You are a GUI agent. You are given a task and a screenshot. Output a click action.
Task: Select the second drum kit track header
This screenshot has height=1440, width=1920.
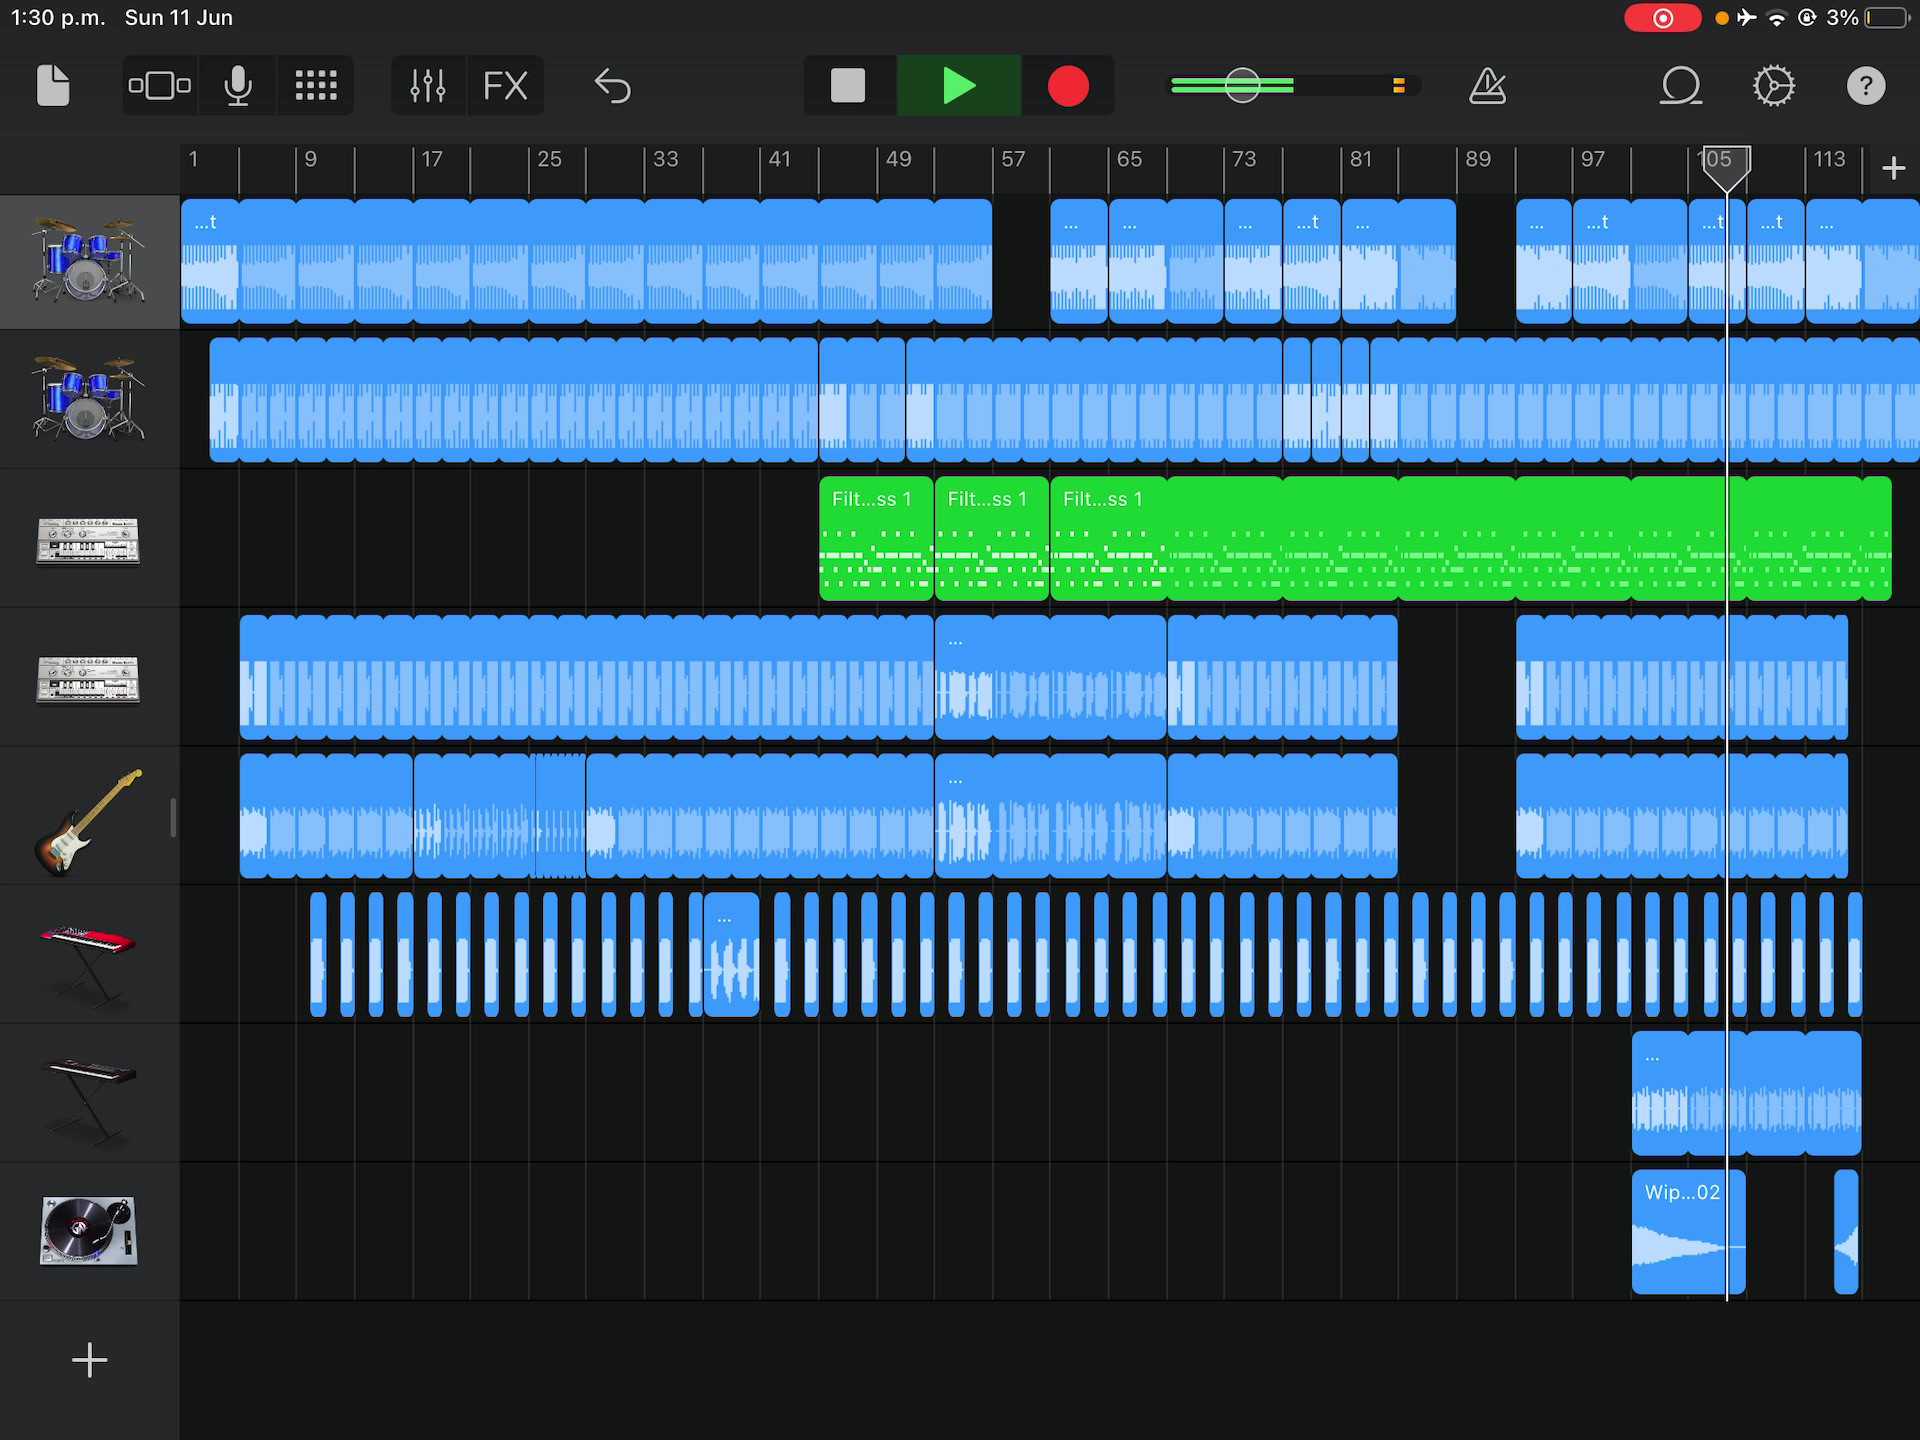tap(90, 400)
